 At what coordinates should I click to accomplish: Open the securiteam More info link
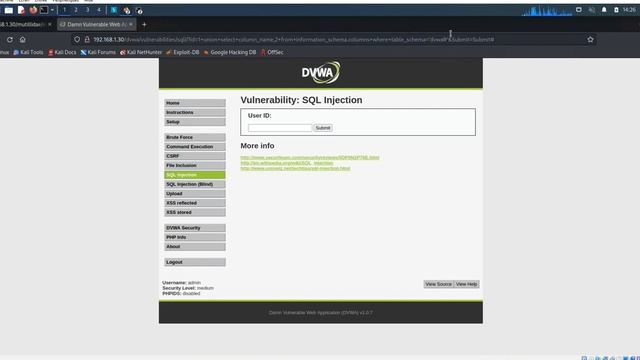310,158
